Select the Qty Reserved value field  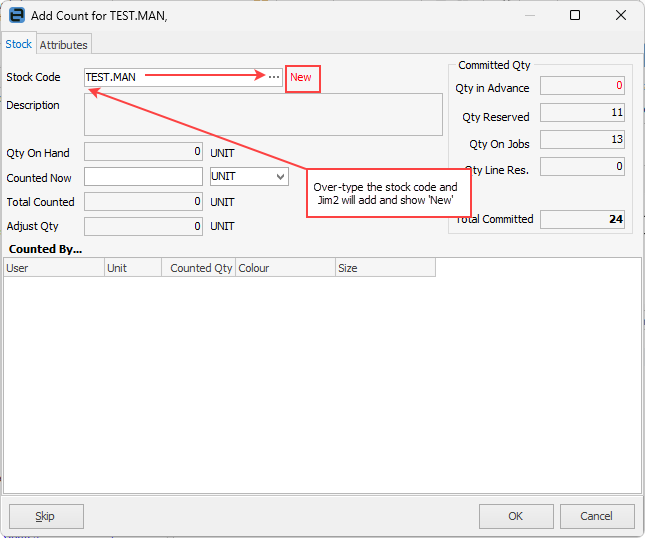582,113
